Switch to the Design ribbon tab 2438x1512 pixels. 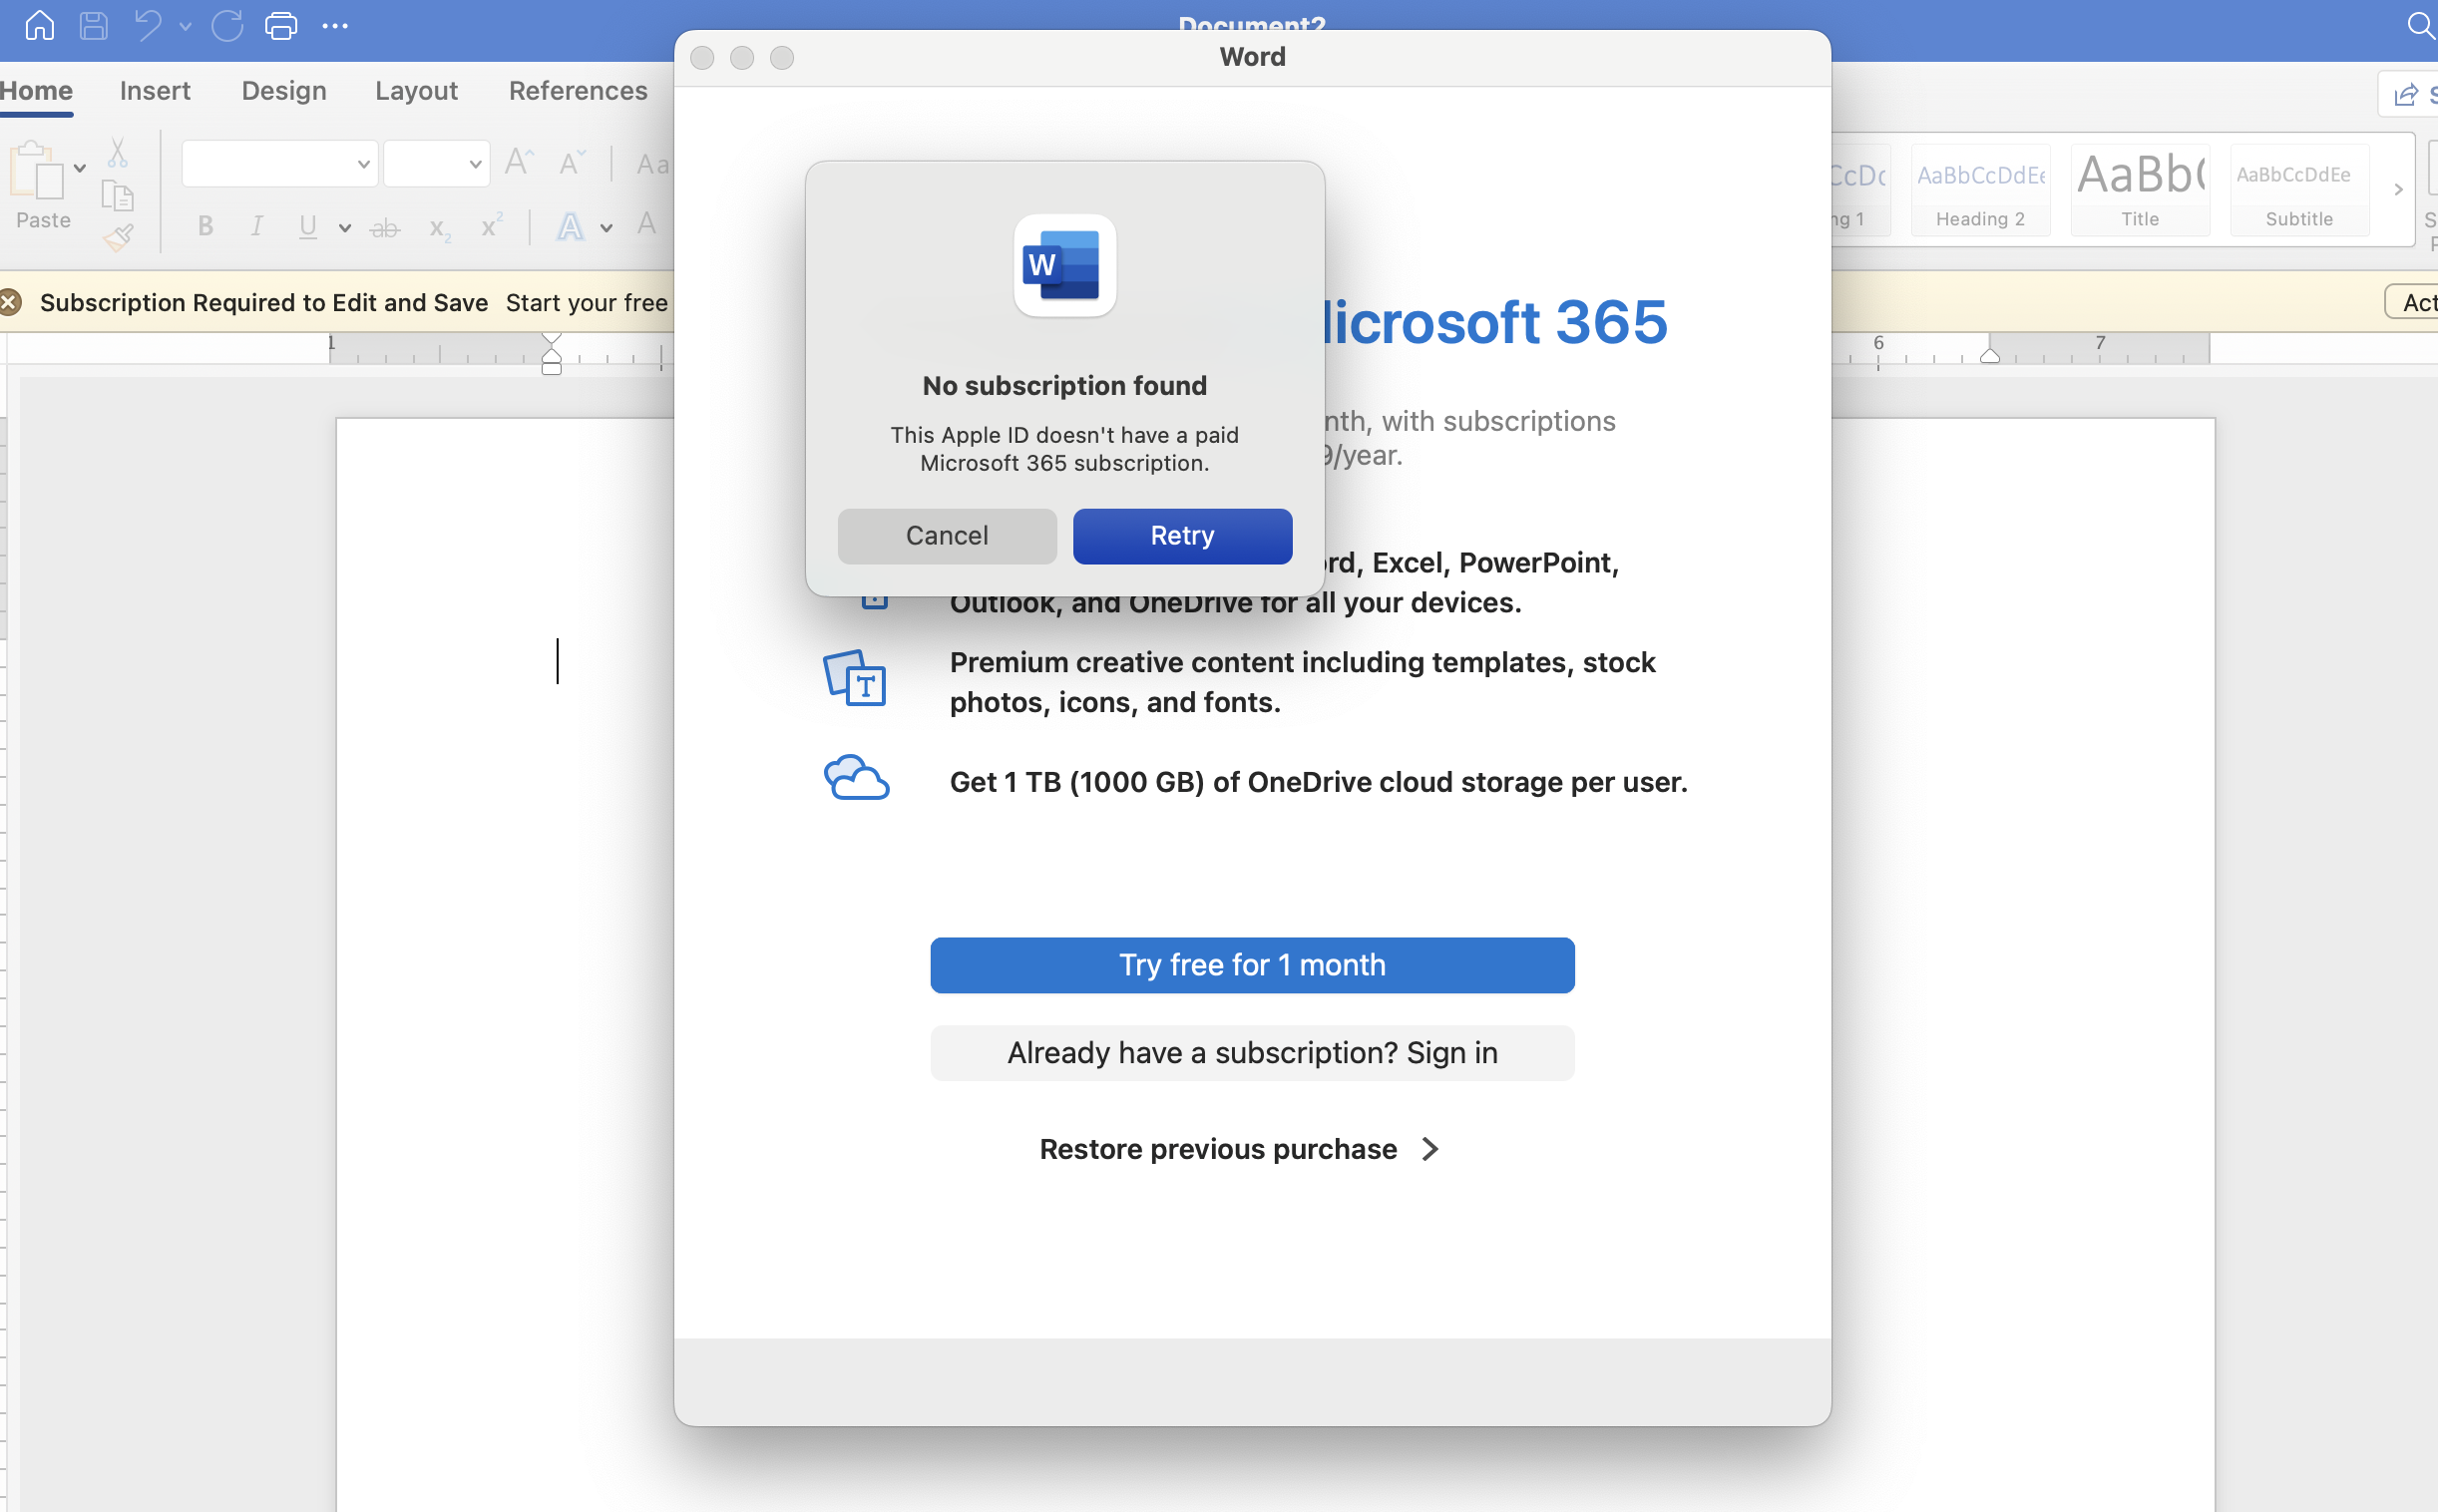point(284,91)
